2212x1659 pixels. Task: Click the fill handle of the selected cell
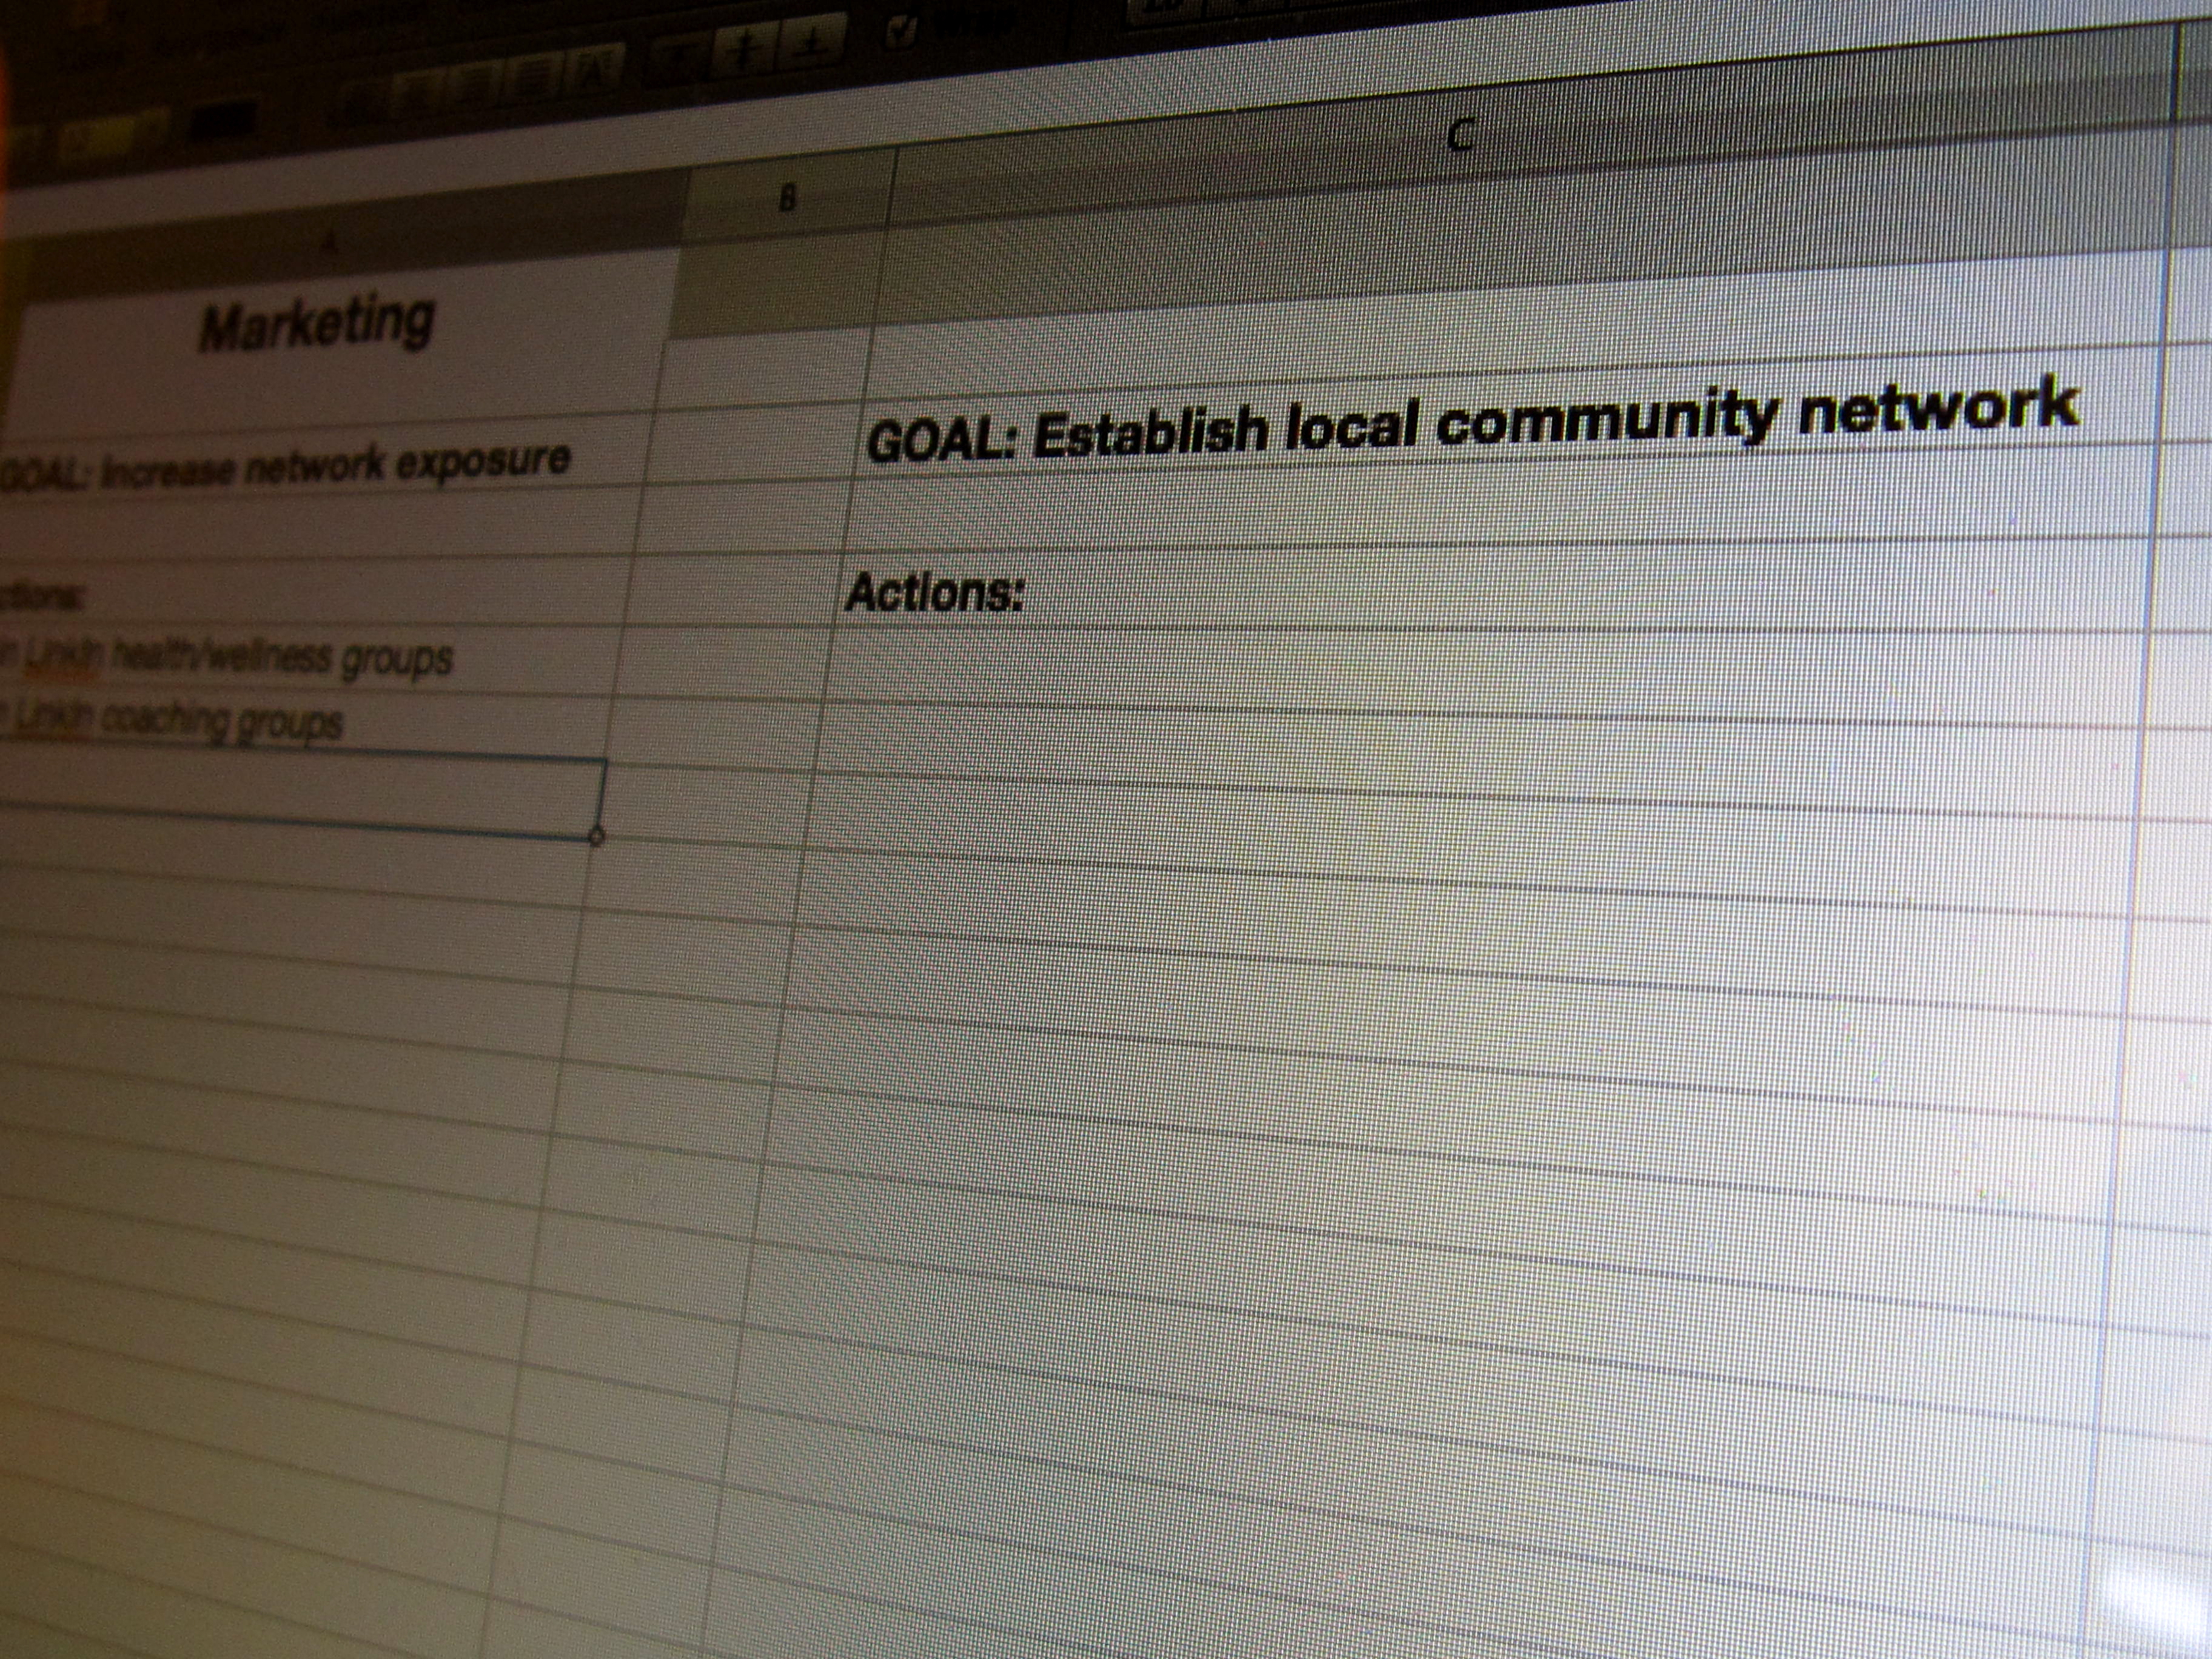point(597,836)
